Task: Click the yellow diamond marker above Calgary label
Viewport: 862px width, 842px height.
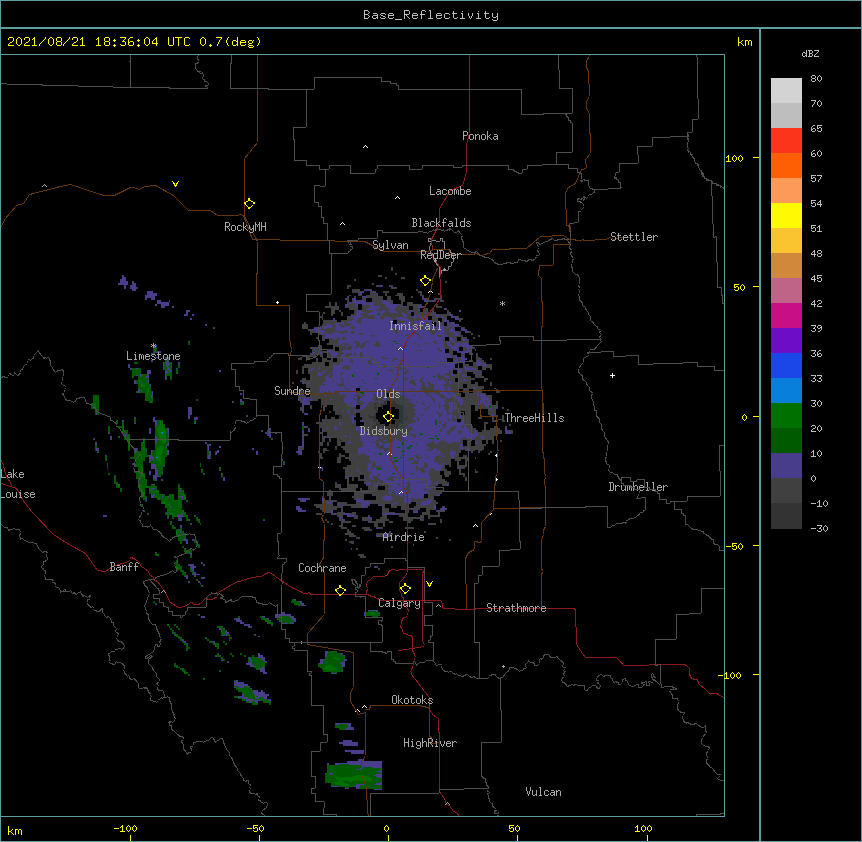Action: (405, 589)
